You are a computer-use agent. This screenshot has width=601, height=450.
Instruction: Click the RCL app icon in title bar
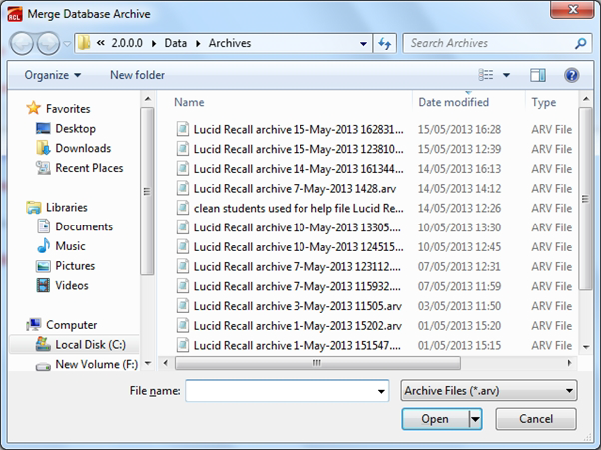coord(15,14)
